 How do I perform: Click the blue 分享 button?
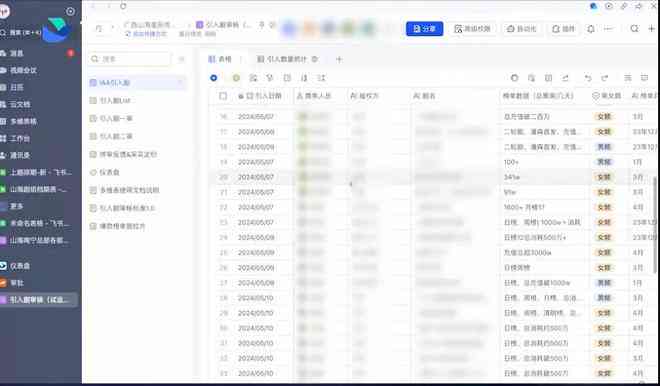[x=424, y=29]
